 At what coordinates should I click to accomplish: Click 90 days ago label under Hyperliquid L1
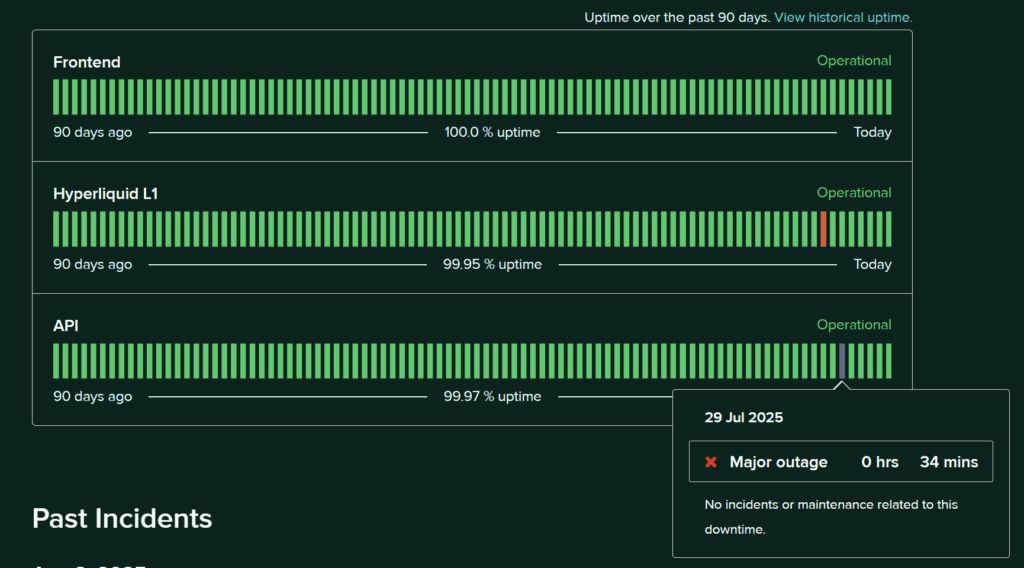[x=93, y=264]
